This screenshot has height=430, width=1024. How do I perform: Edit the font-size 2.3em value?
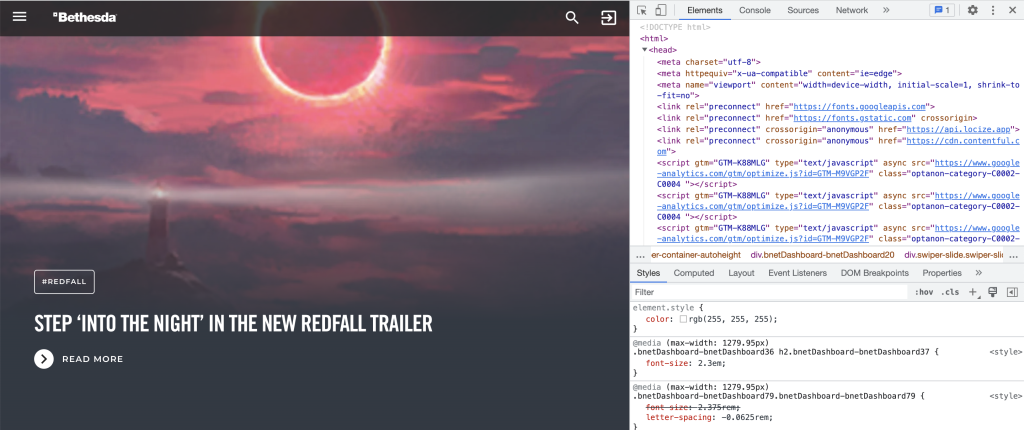click(708, 363)
